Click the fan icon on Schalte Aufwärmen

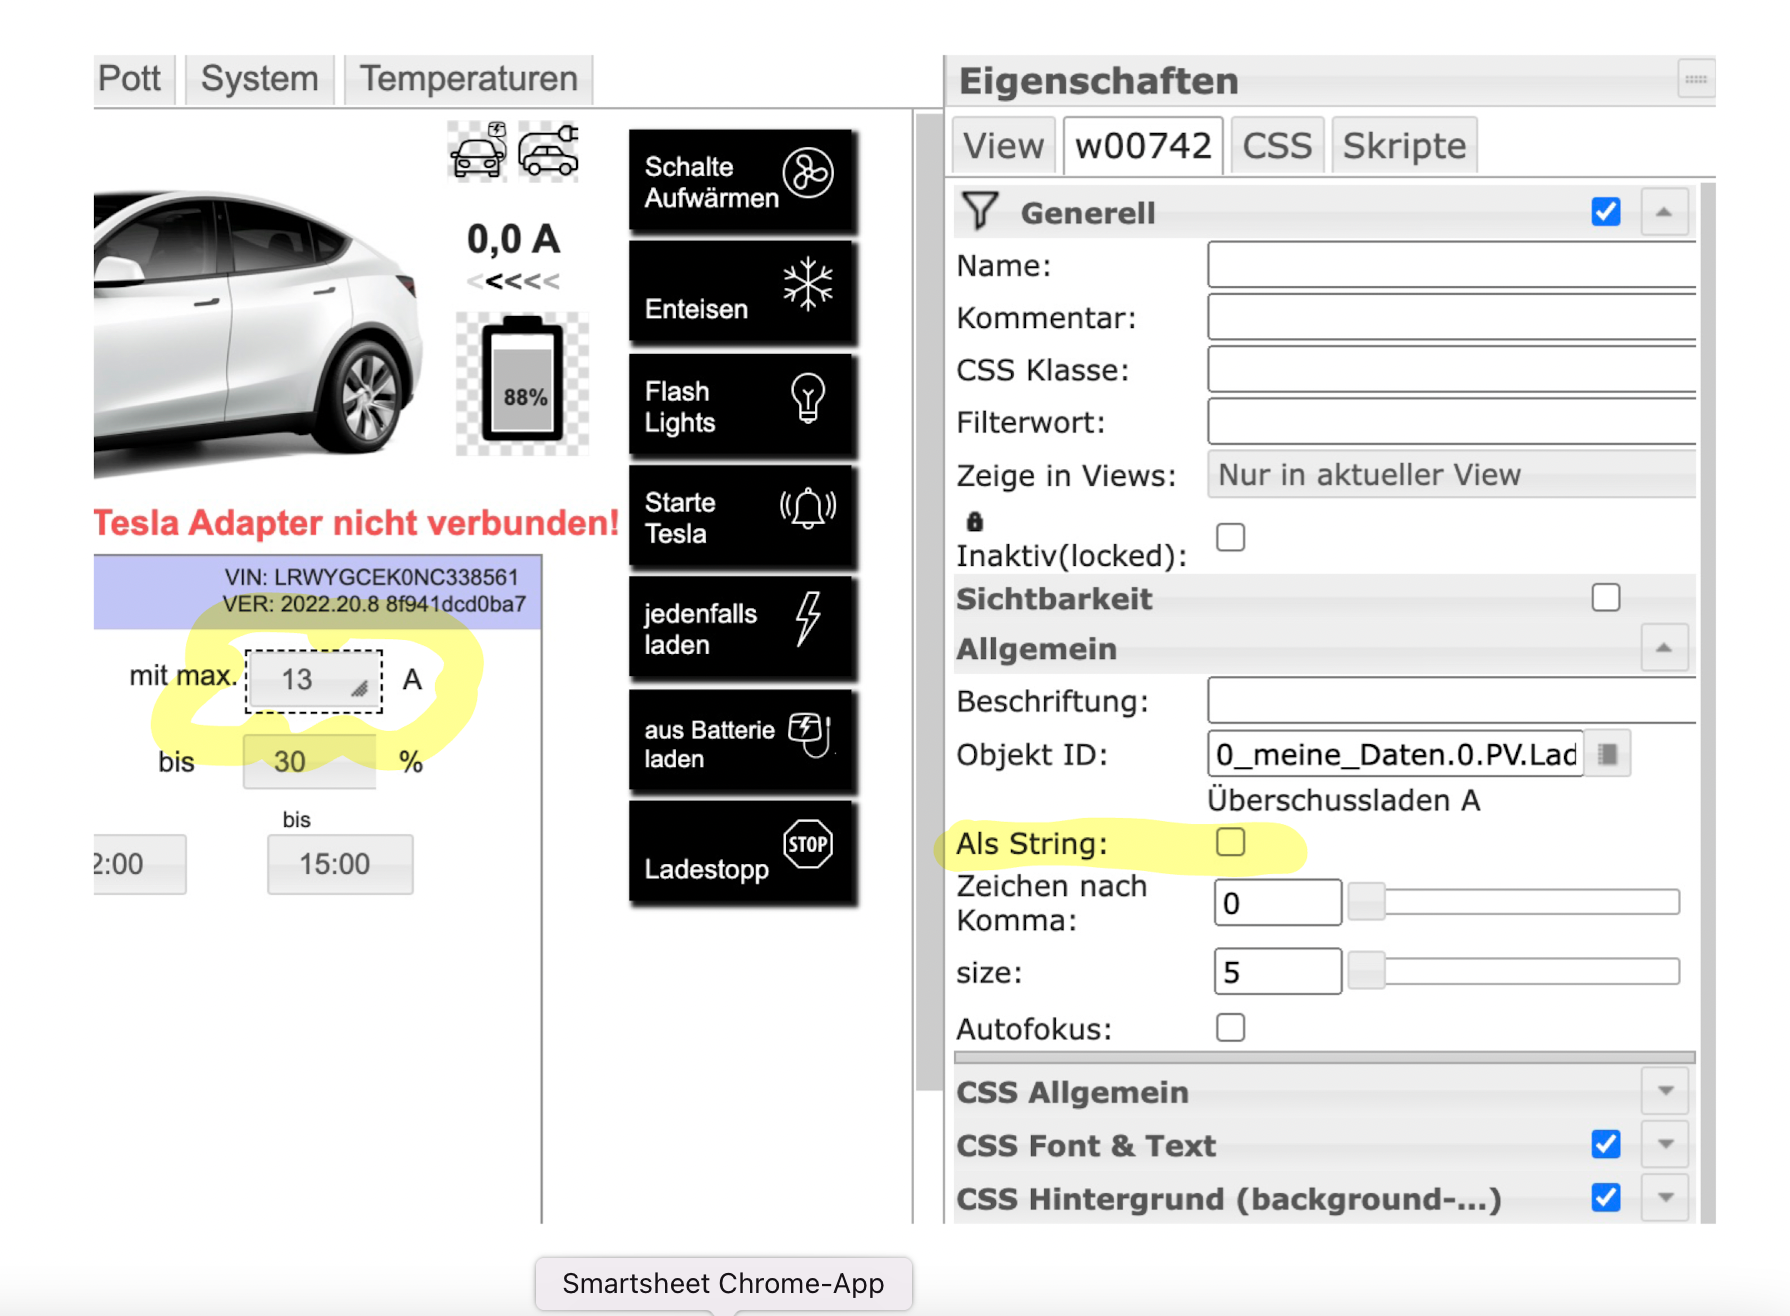click(x=808, y=173)
